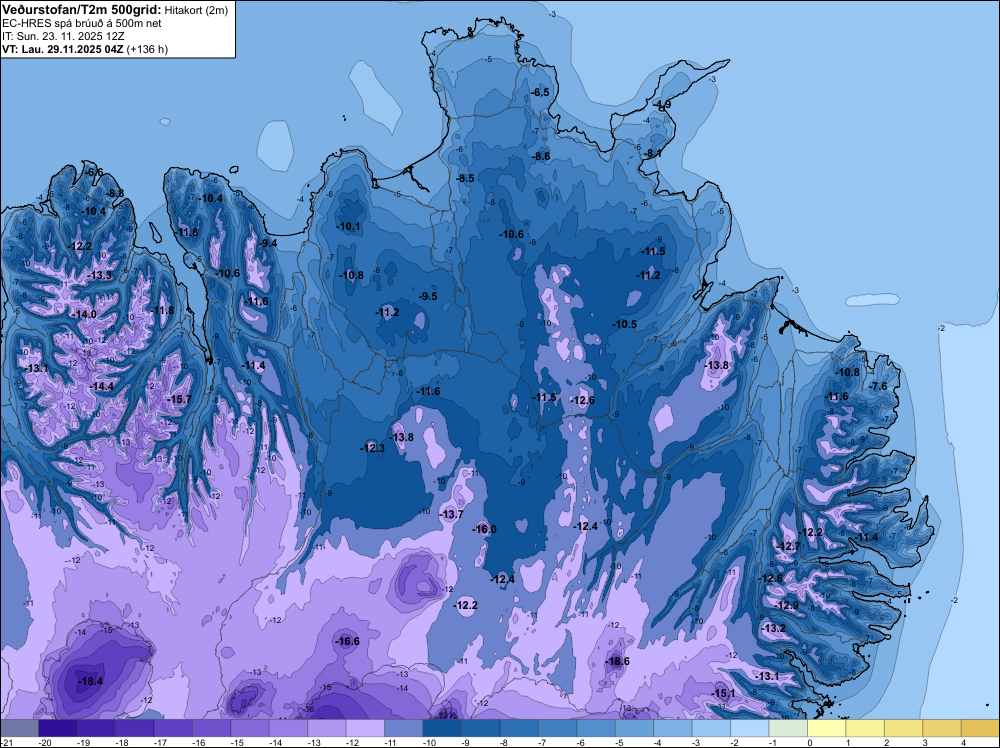This screenshot has width=1000, height=748.
Task: Select the 'VT: Lau. 29.11.2025 04Z' valid time
Action: point(63,49)
